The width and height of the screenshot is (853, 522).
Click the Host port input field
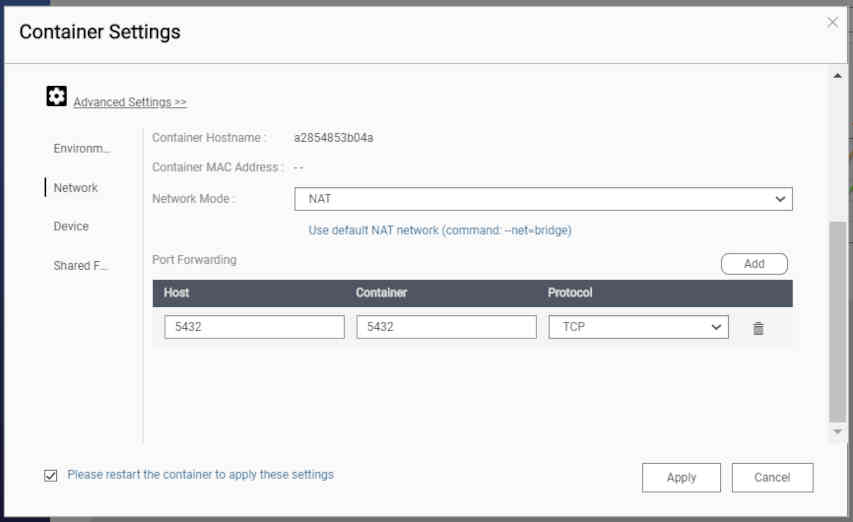click(x=254, y=327)
